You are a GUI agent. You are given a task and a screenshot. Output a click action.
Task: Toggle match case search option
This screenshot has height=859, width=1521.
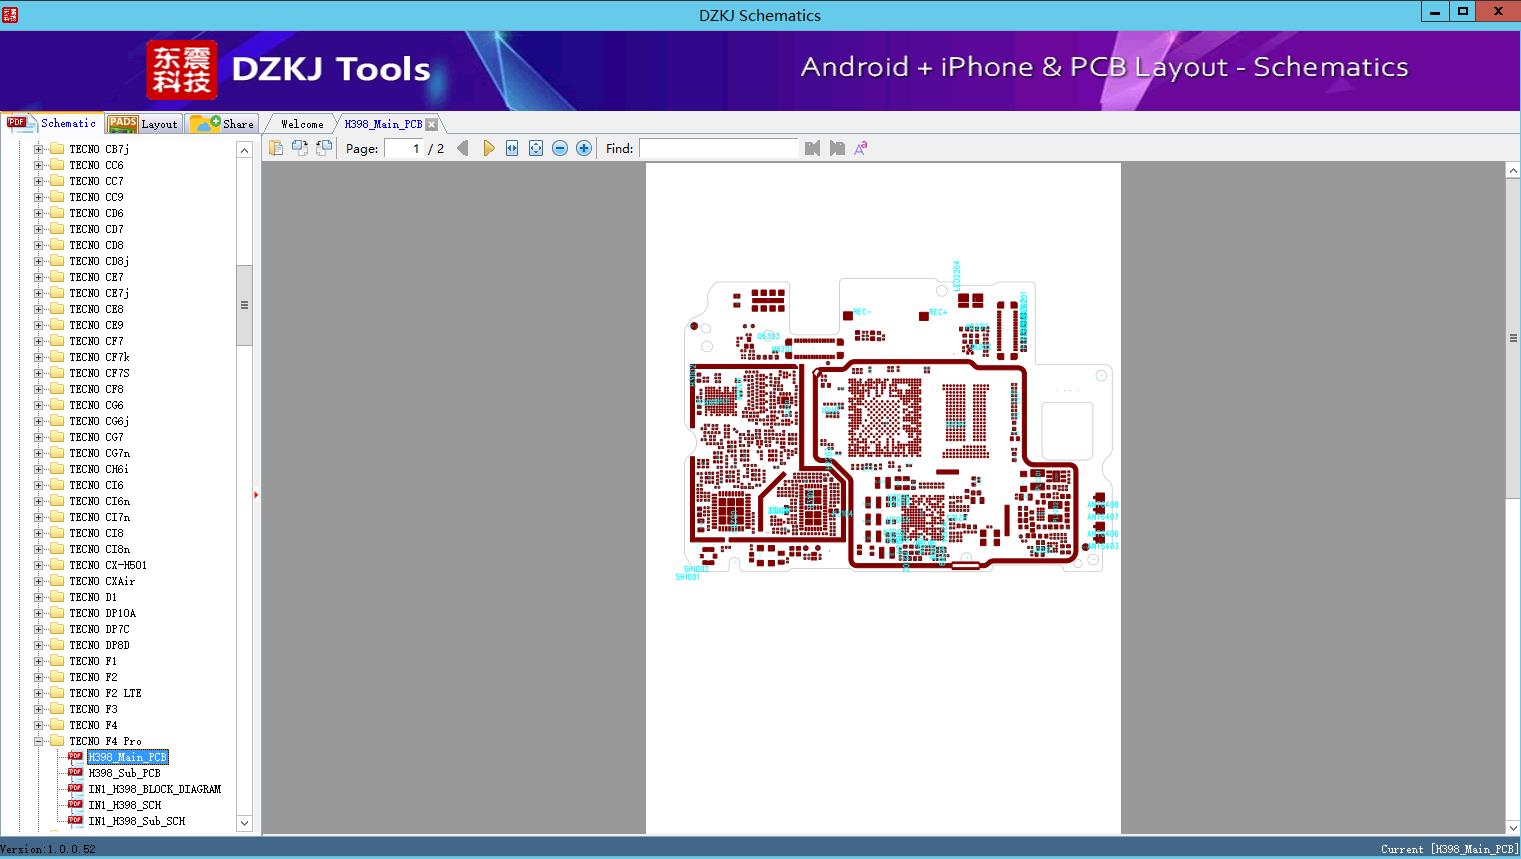point(861,148)
